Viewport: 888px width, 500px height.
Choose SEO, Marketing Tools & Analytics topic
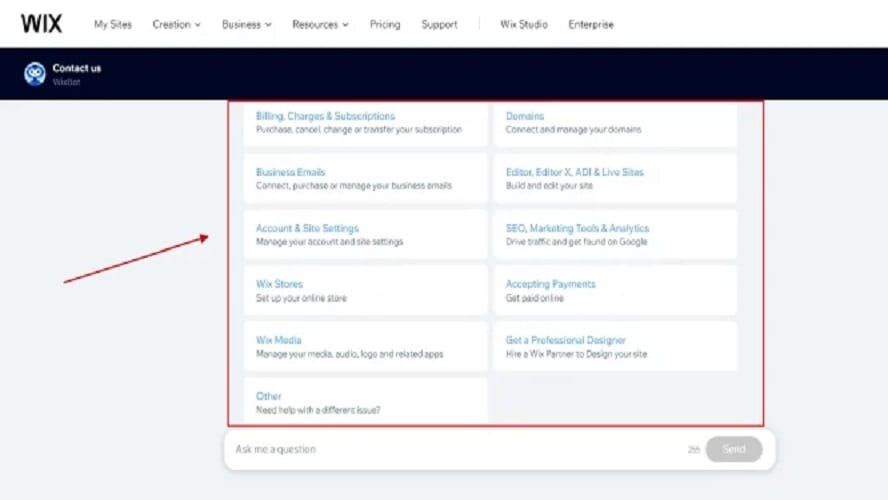pyautogui.click(x=616, y=234)
